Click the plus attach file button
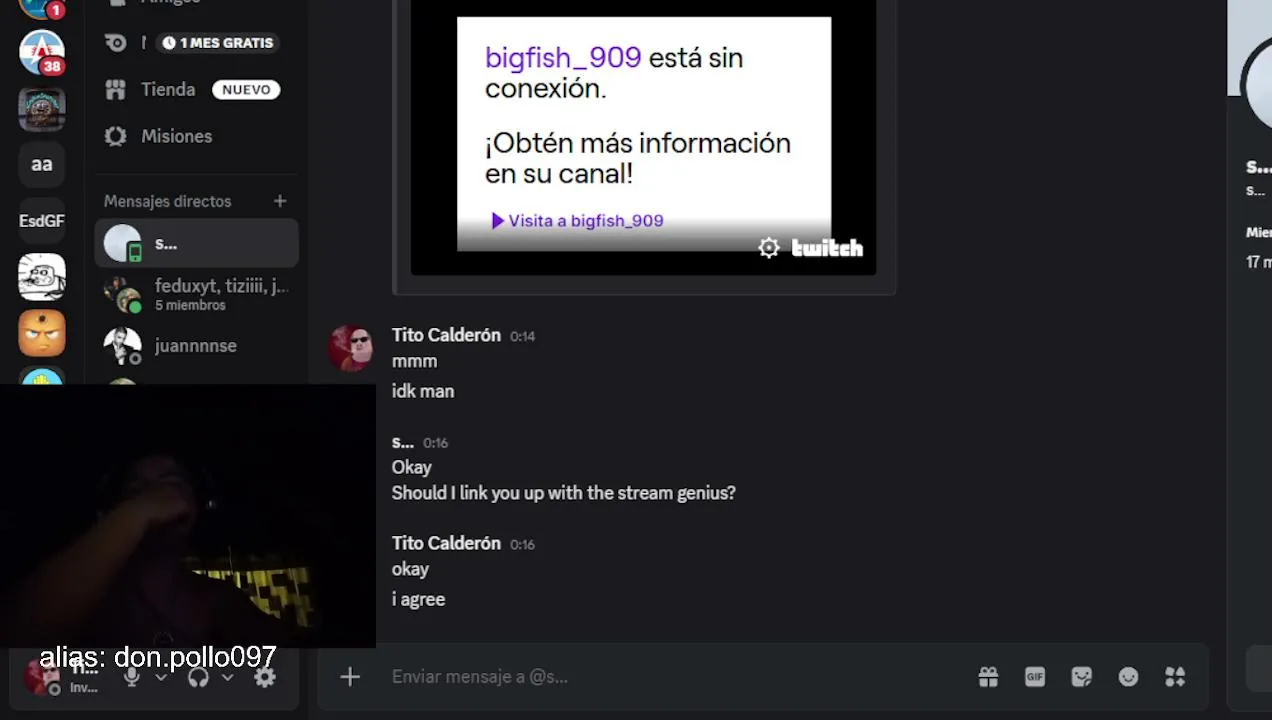Image resolution: width=1272 pixels, height=720 pixels. click(x=350, y=677)
